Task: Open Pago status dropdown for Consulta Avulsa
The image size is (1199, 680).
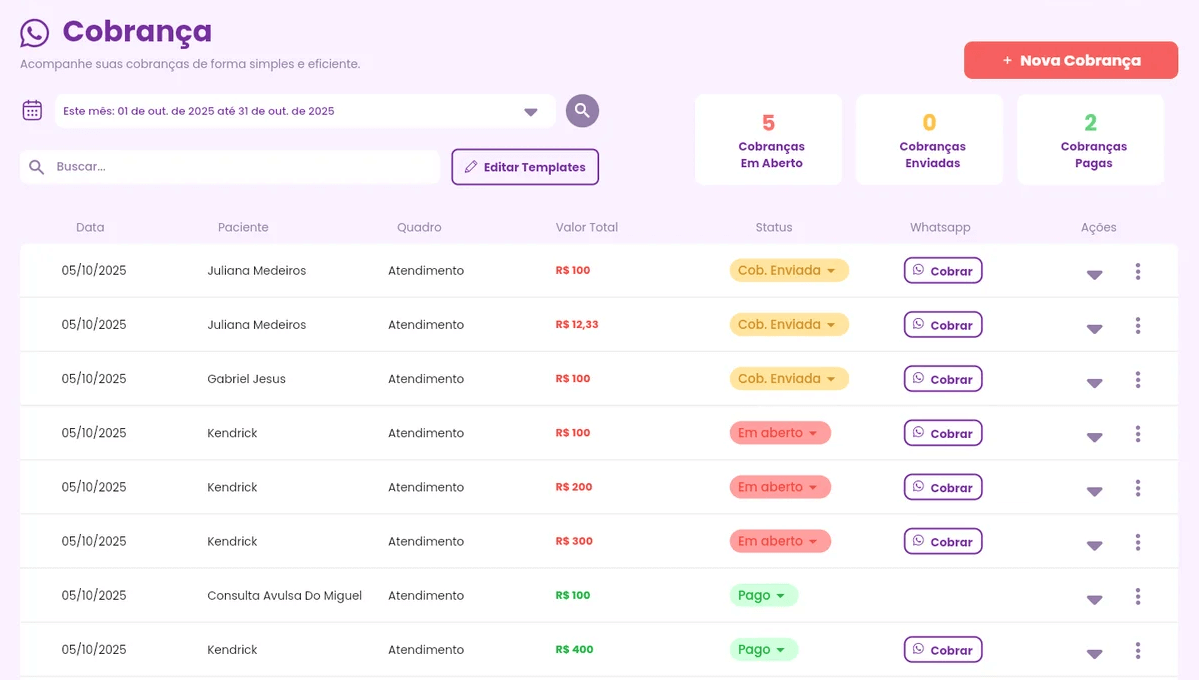Action: pyautogui.click(x=763, y=596)
